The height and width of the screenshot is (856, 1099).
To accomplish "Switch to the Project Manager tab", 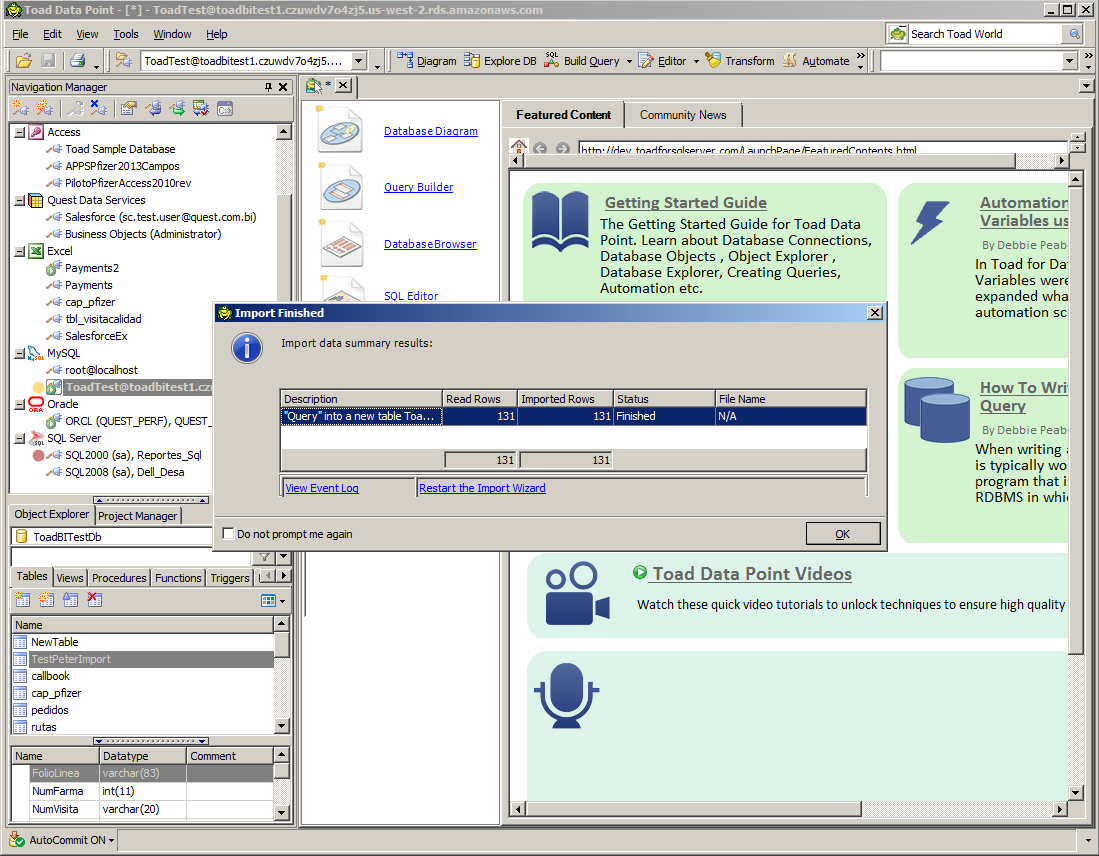I will pyautogui.click(x=137, y=515).
